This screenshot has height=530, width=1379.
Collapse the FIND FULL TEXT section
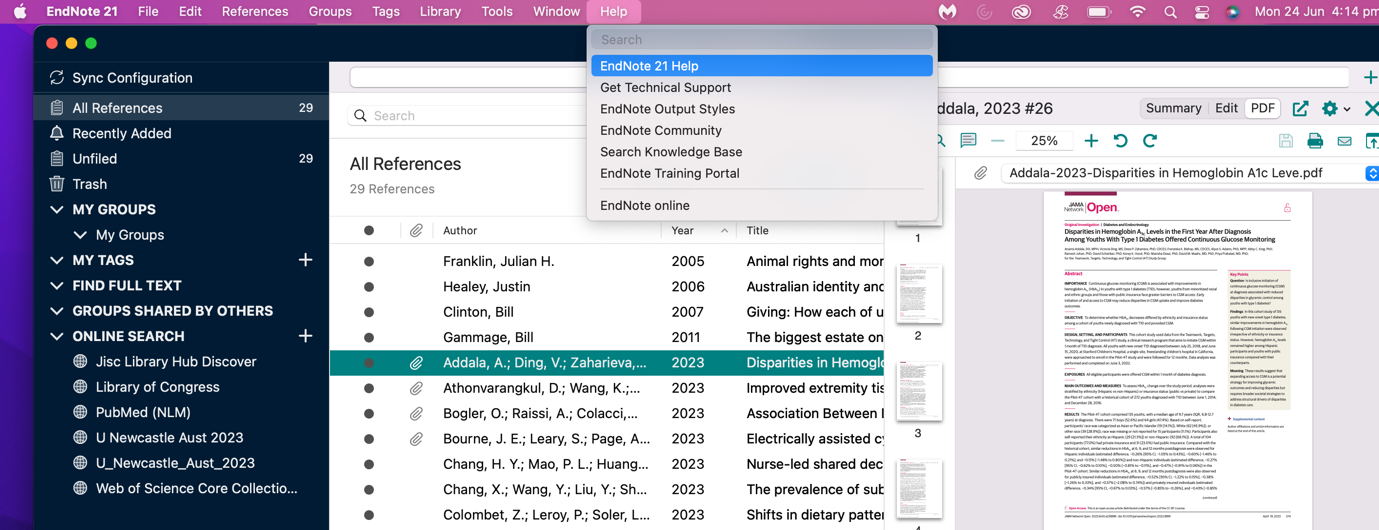point(57,285)
